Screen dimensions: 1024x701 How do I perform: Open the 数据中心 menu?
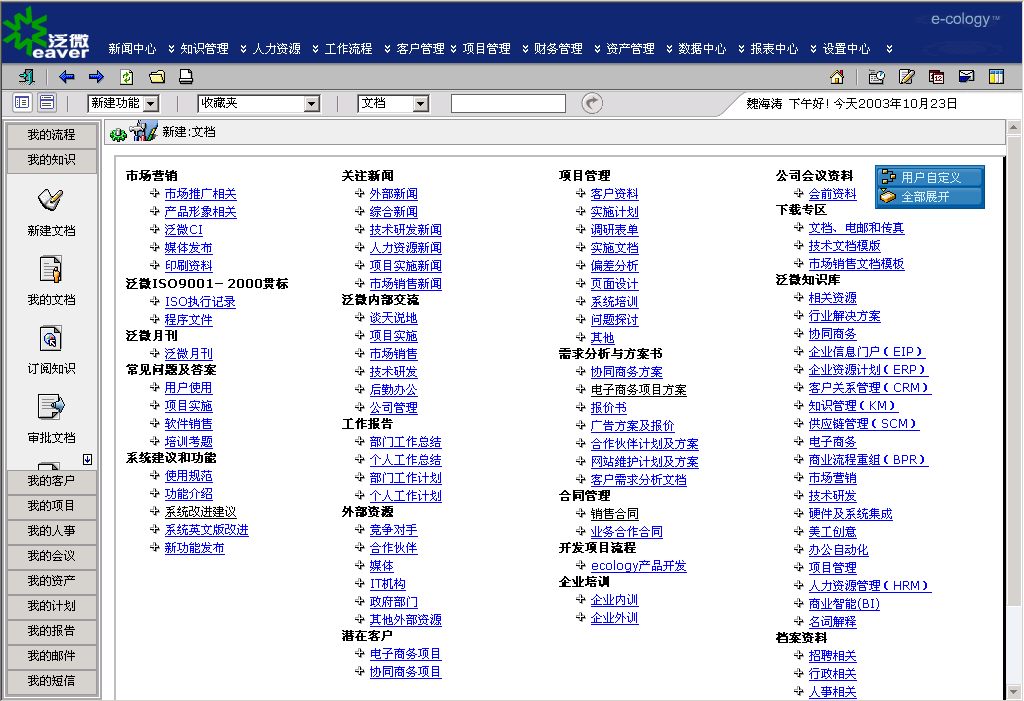pyautogui.click(x=702, y=49)
